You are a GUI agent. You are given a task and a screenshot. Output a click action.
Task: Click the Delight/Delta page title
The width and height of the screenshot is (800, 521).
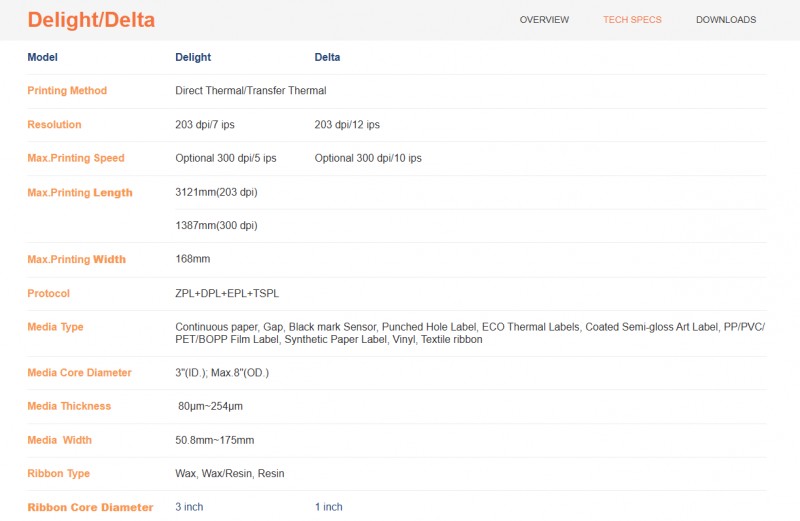click(x=91, y=20)
